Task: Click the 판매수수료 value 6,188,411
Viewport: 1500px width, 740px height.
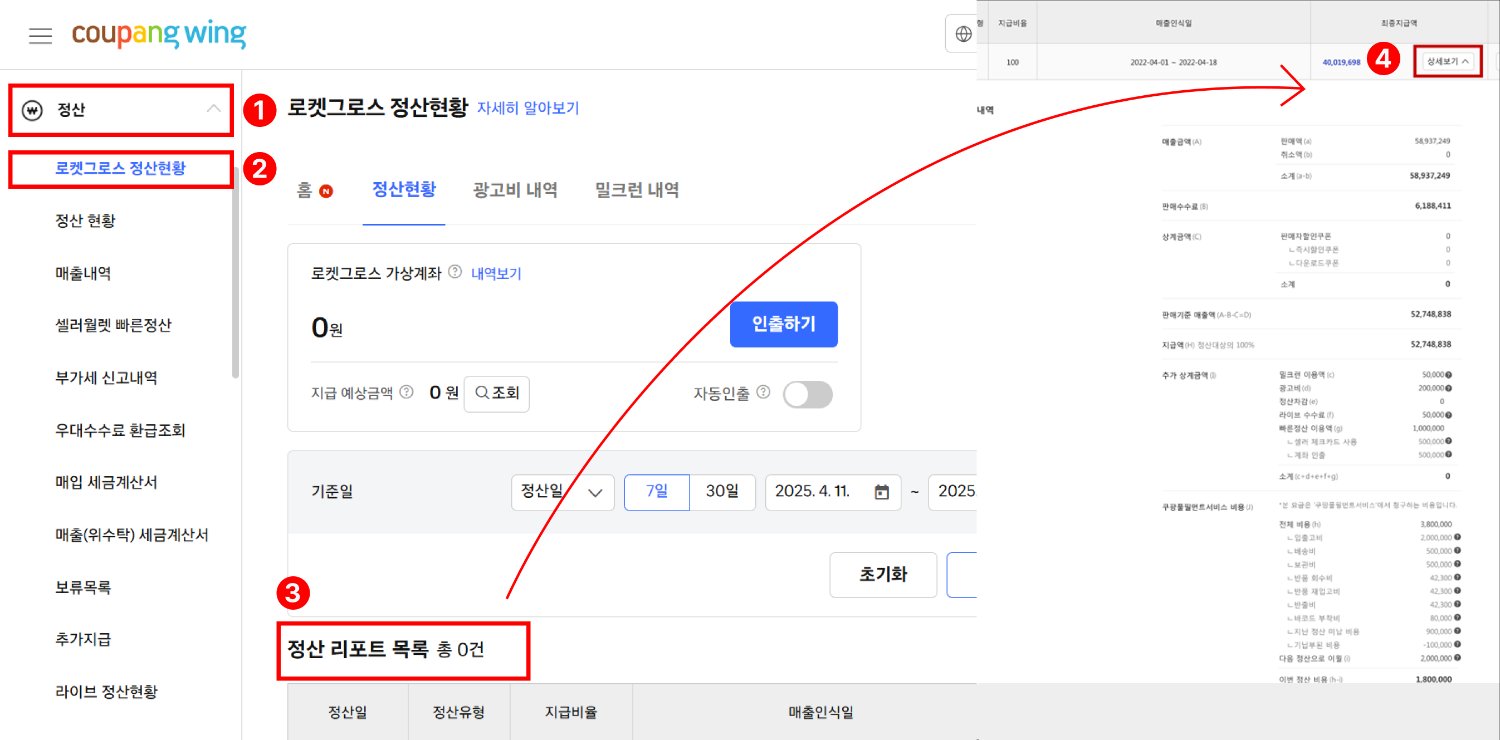Action: 1433,205
